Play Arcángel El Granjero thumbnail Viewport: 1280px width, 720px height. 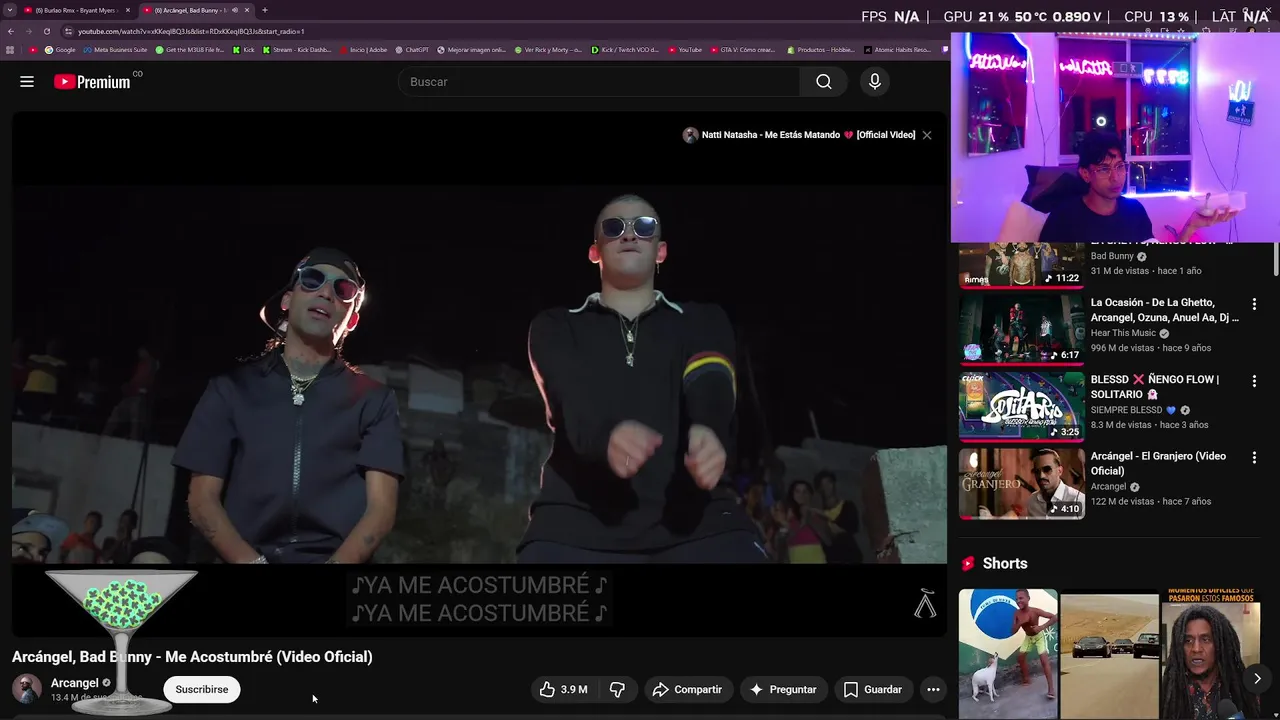tap(1021, 483)
